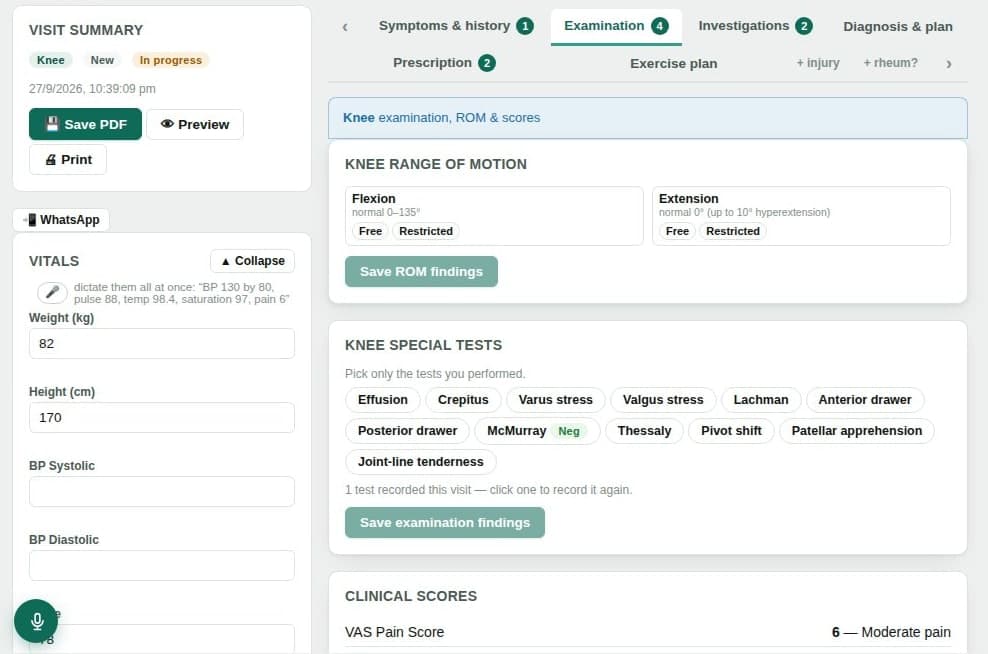Select the Lachman test chip
Screen dimensions: 988x654
(761, 399)
